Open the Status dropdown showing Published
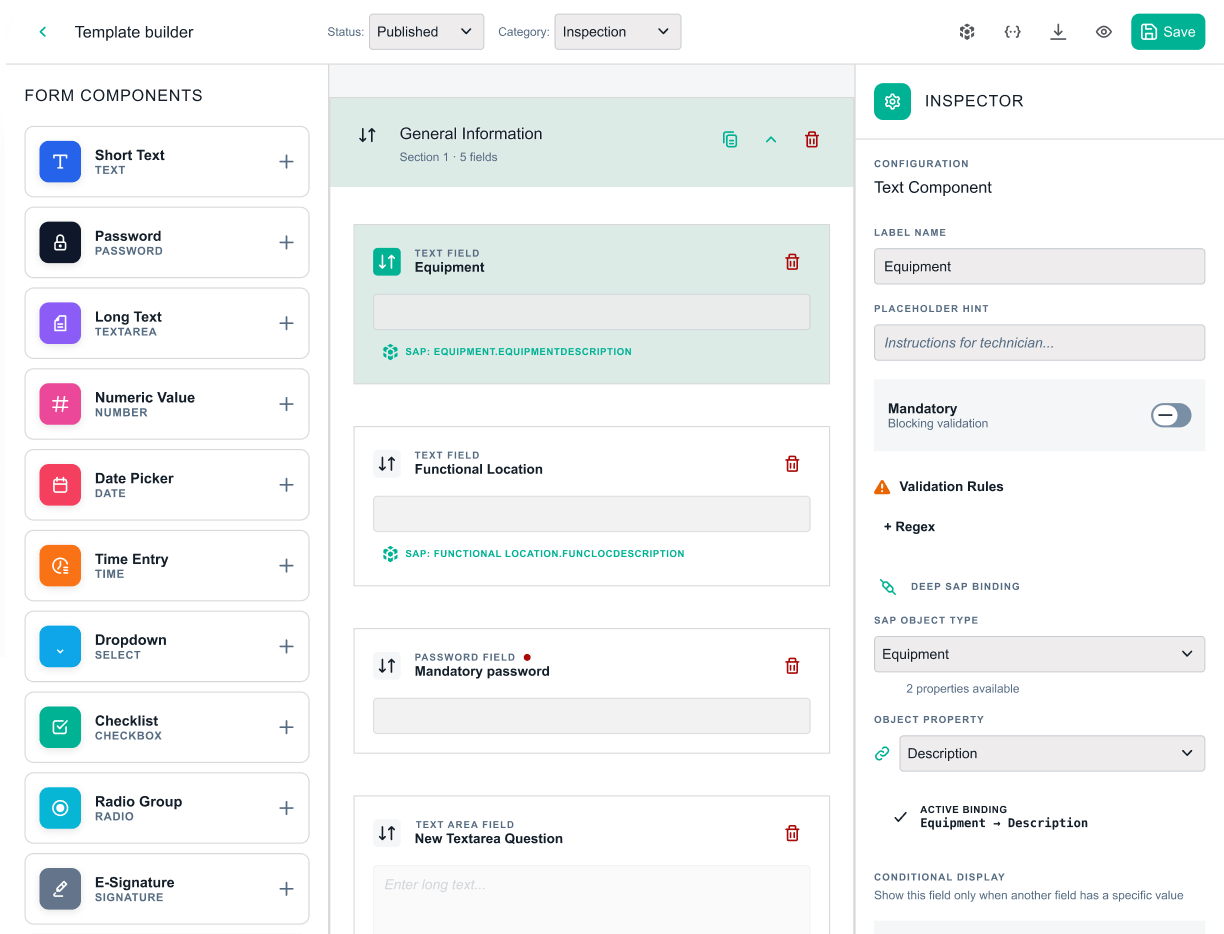The height and width of the screenshot is (934, 1224). click(x=426, y=32)
